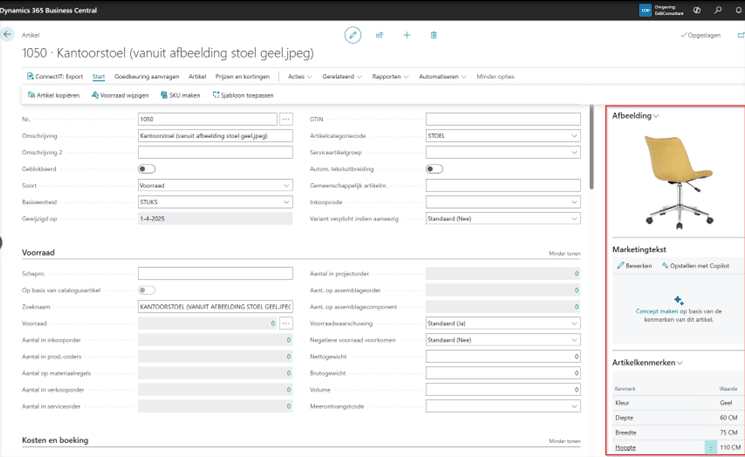This screenshot has width=745, height=457.
Task: Open search magnifier in top bar
Action: click(x=717, y=10)
